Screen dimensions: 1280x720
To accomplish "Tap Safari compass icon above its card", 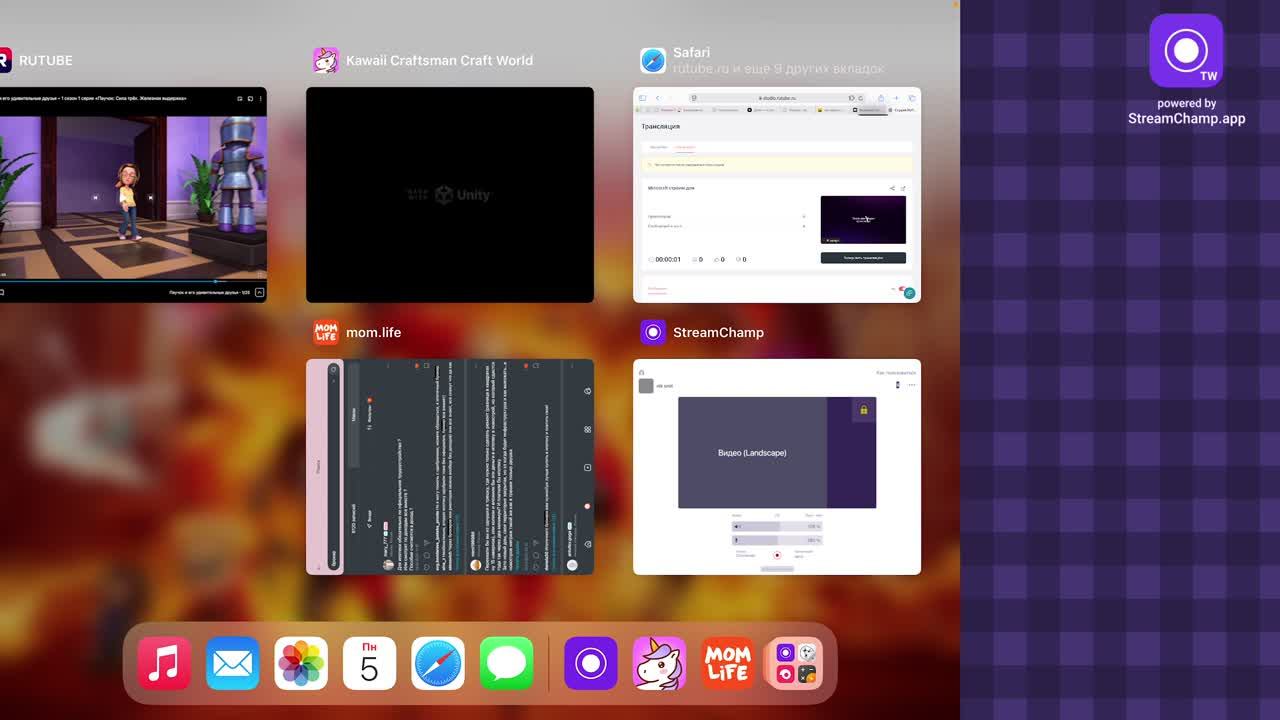I will (x=653, y=60).
